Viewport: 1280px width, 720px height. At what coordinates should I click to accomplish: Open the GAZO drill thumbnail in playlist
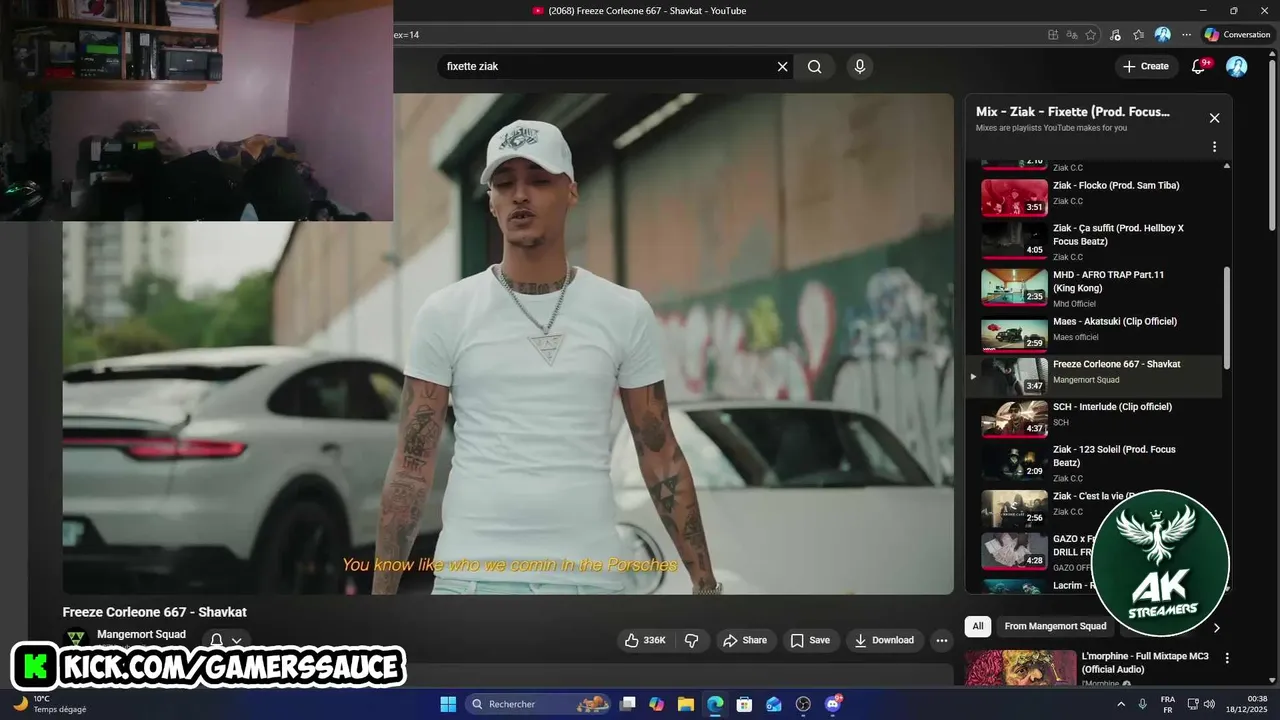[1014, 551]
